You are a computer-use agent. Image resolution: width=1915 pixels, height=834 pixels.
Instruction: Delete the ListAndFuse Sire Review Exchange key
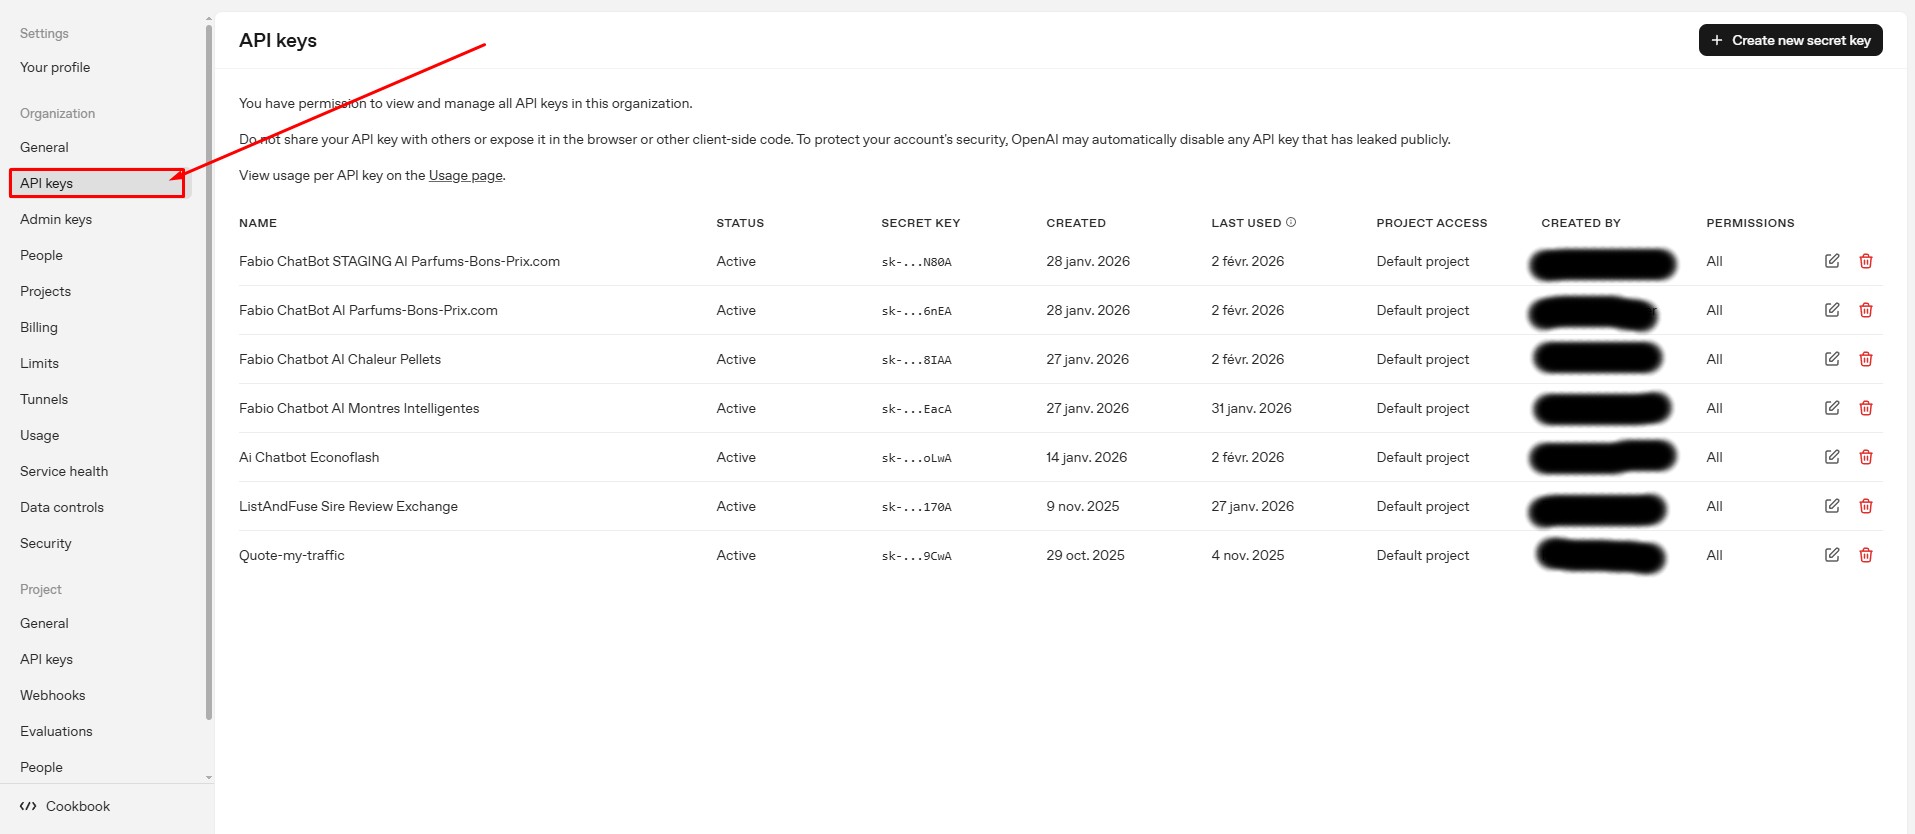coord(1866,506)
